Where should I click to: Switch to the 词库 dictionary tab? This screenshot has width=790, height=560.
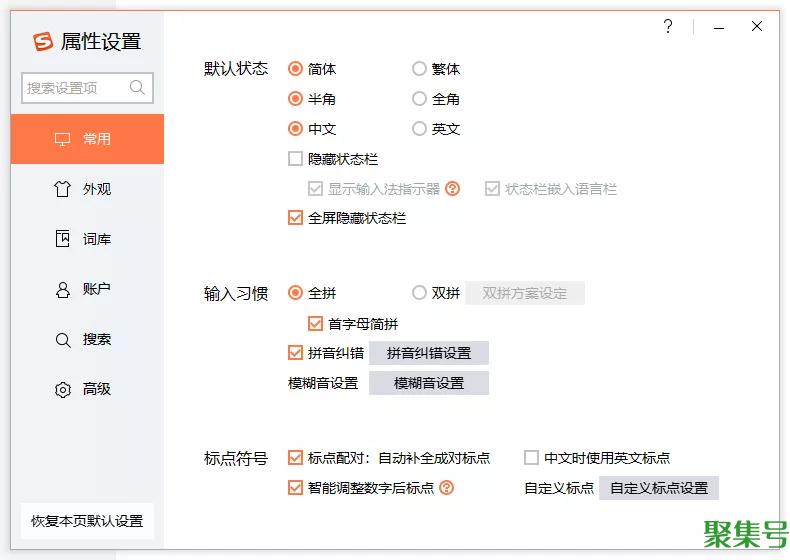click(x=87, y=239)
